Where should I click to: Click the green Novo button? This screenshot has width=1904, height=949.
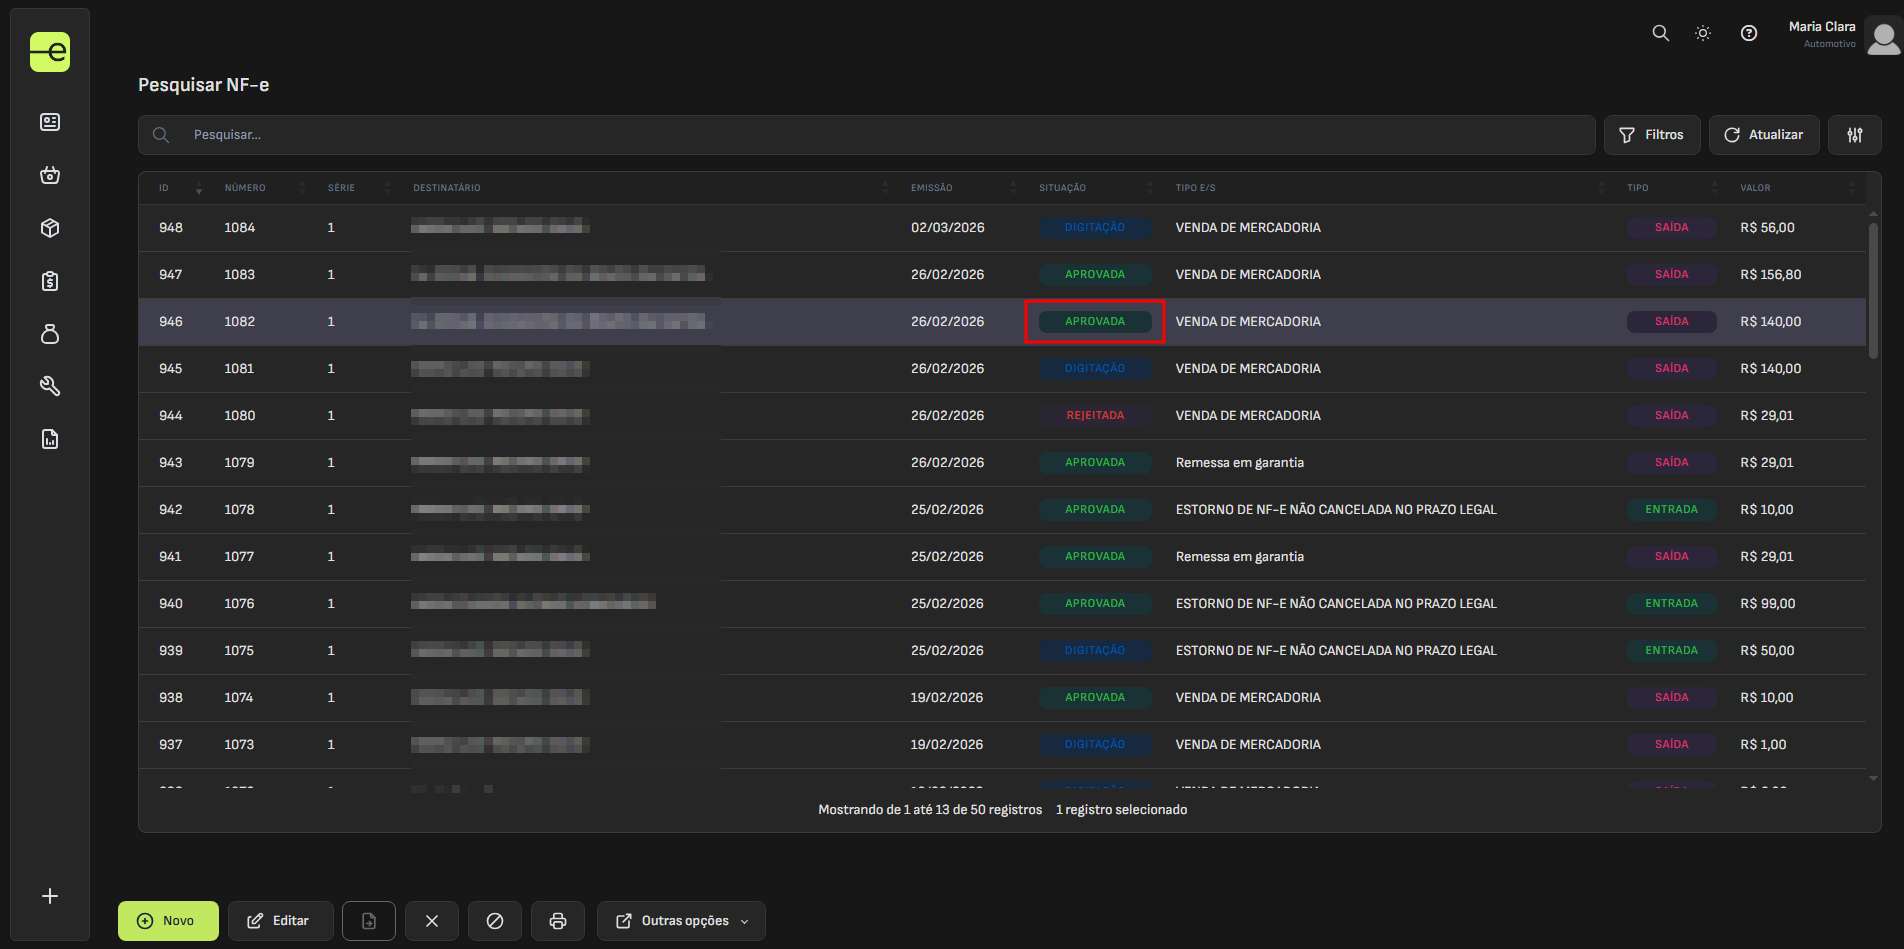168,921
